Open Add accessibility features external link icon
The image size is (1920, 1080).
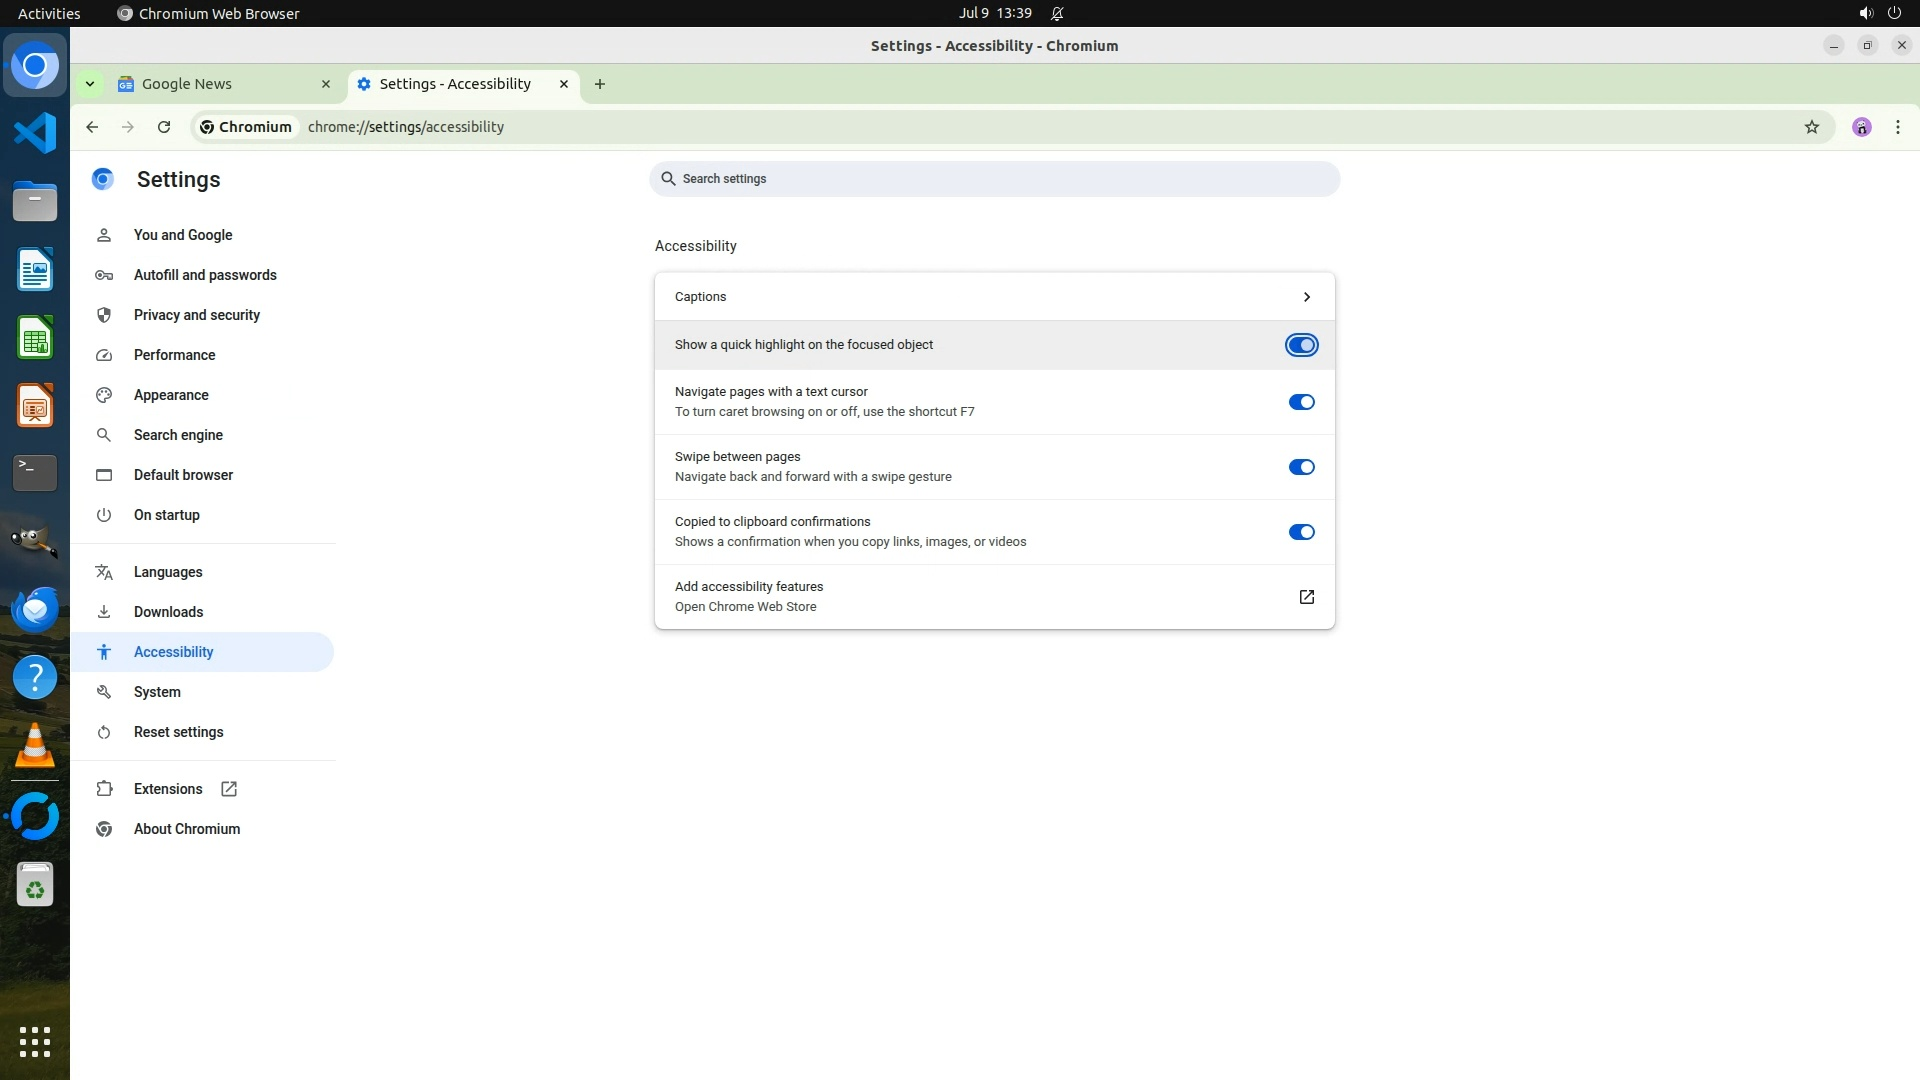tap(1306, 597)
